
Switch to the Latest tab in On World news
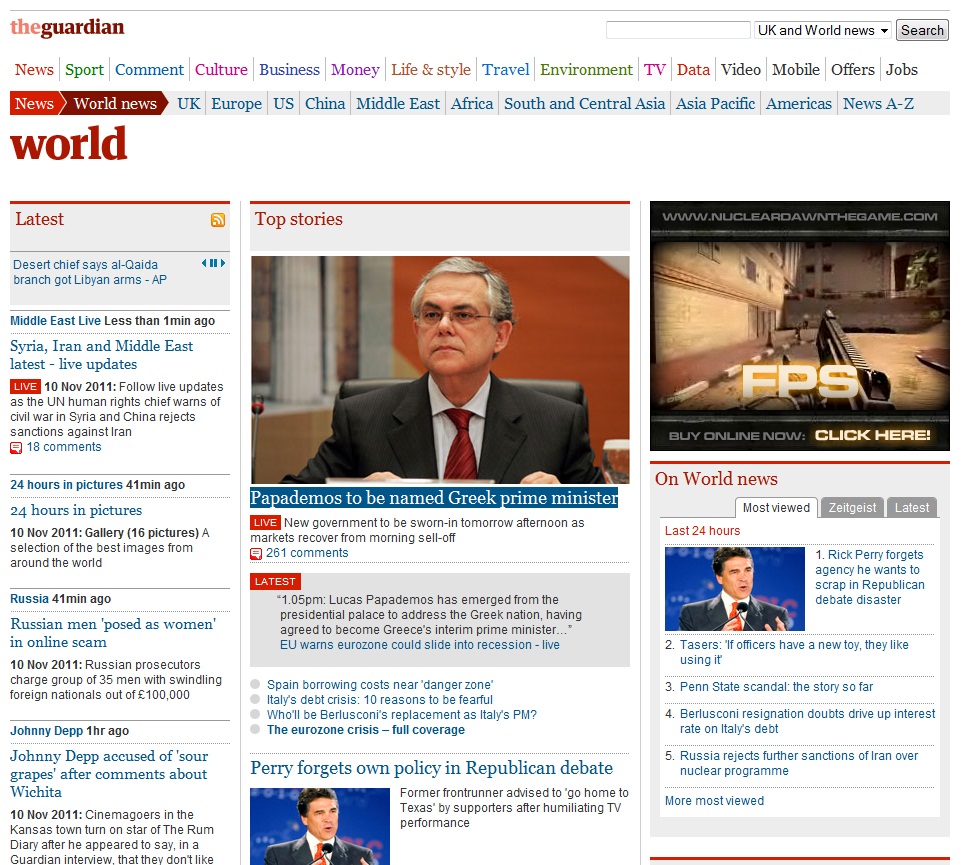(912, 508)
